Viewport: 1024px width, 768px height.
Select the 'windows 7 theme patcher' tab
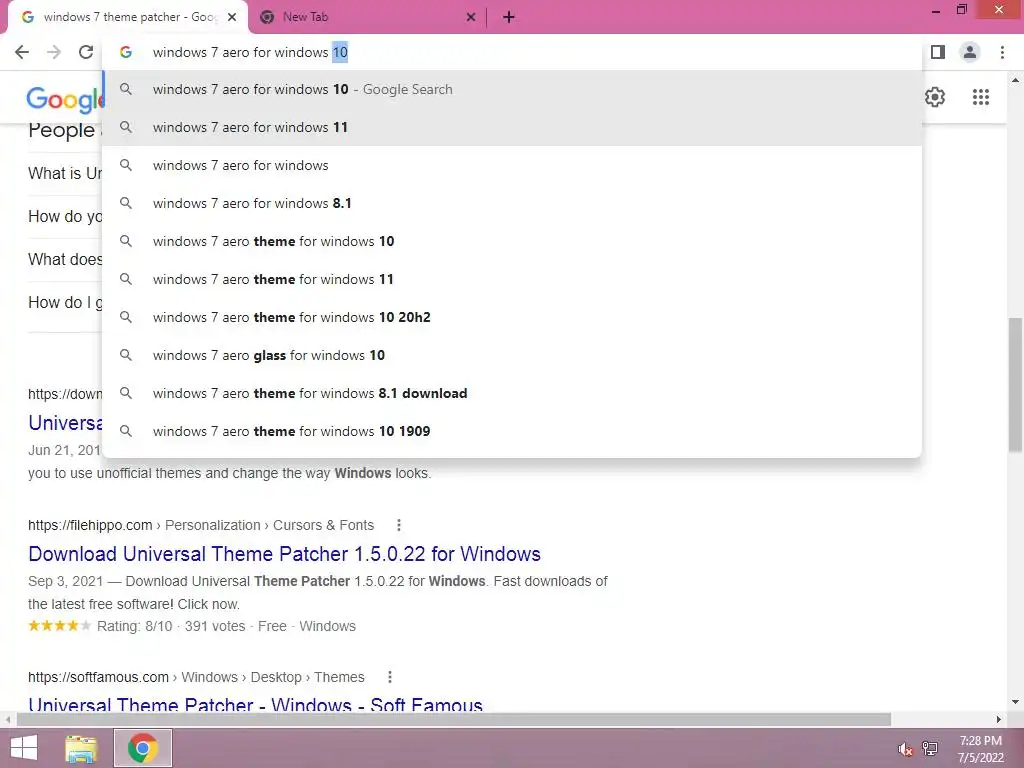coord(127,17)
